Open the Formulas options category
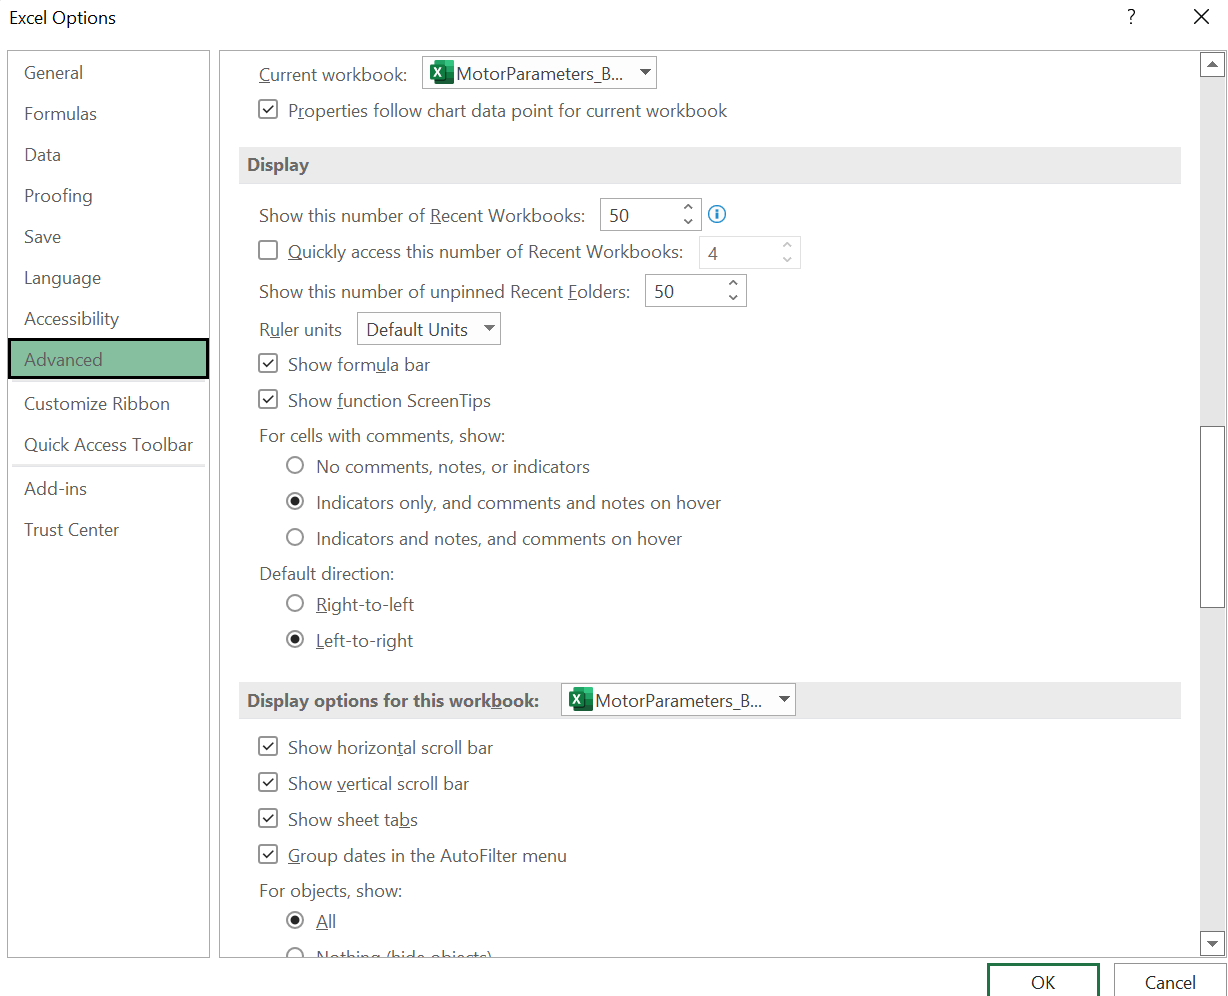 tap(108, 114)
